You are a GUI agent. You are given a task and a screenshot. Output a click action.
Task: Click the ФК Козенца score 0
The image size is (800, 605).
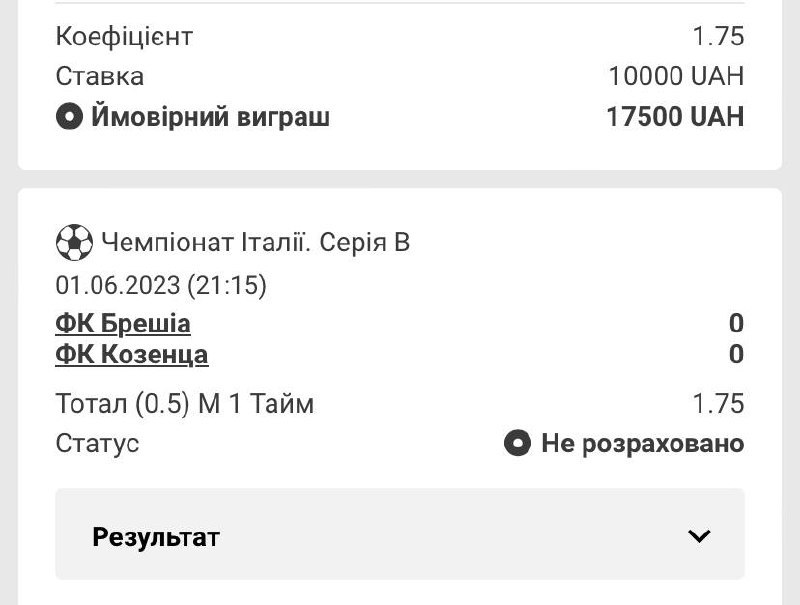click(736, 355)
